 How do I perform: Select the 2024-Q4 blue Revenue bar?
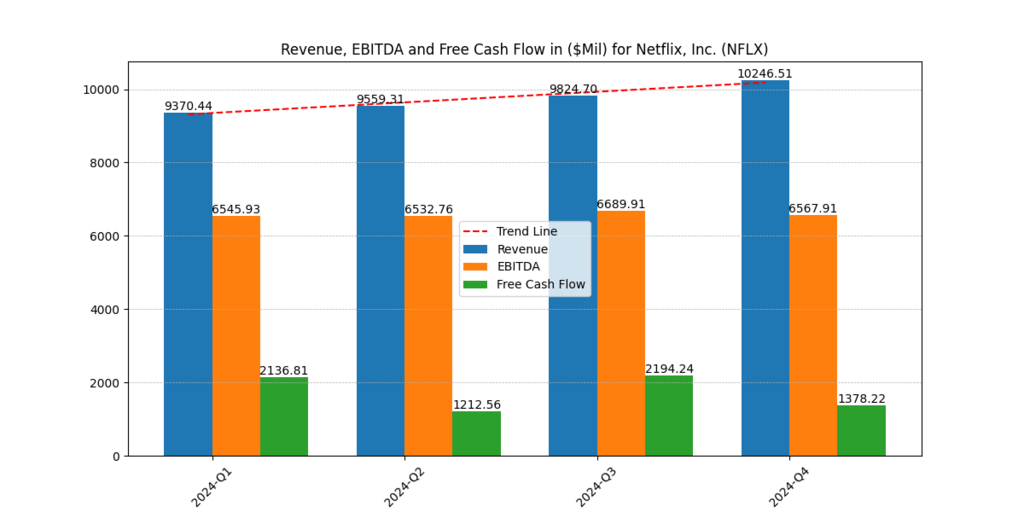(x=765, y=268)
